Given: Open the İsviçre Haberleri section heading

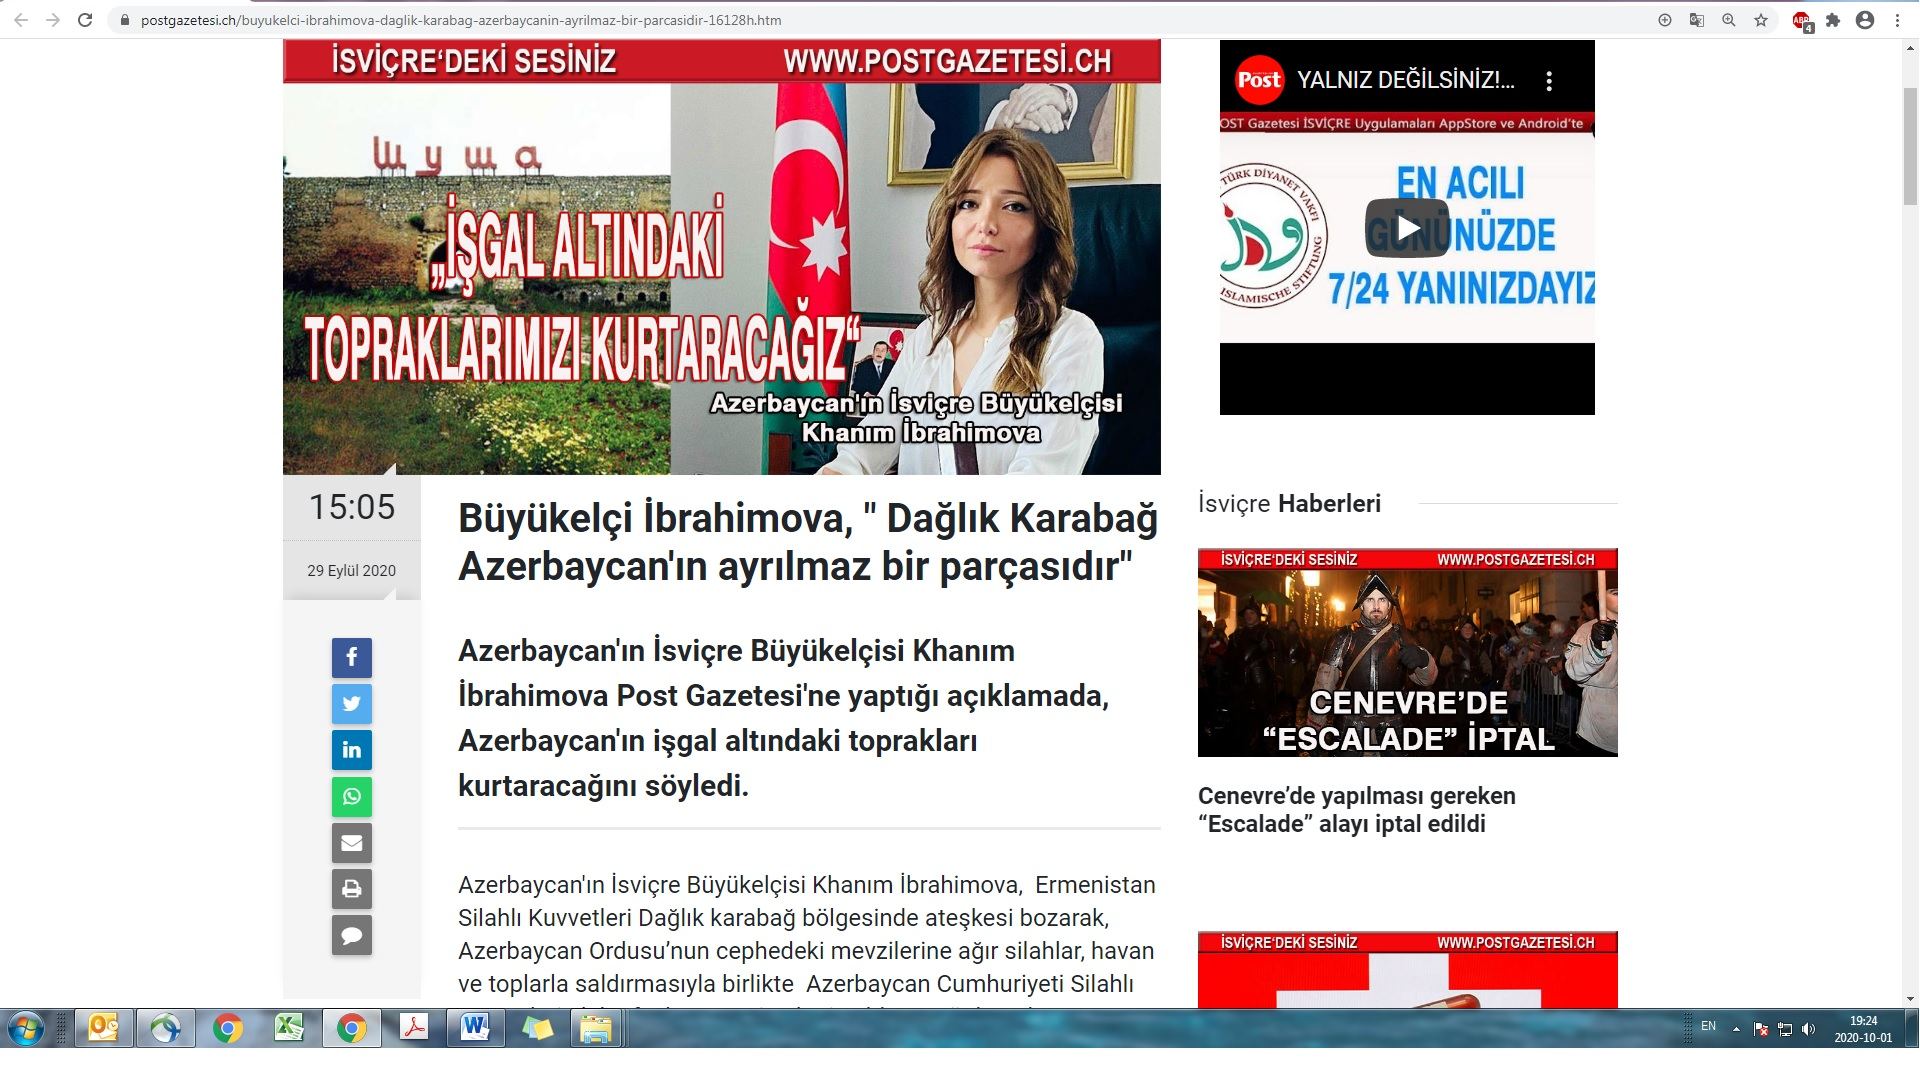Looking at the screenshot, I should coord(1289,503).
